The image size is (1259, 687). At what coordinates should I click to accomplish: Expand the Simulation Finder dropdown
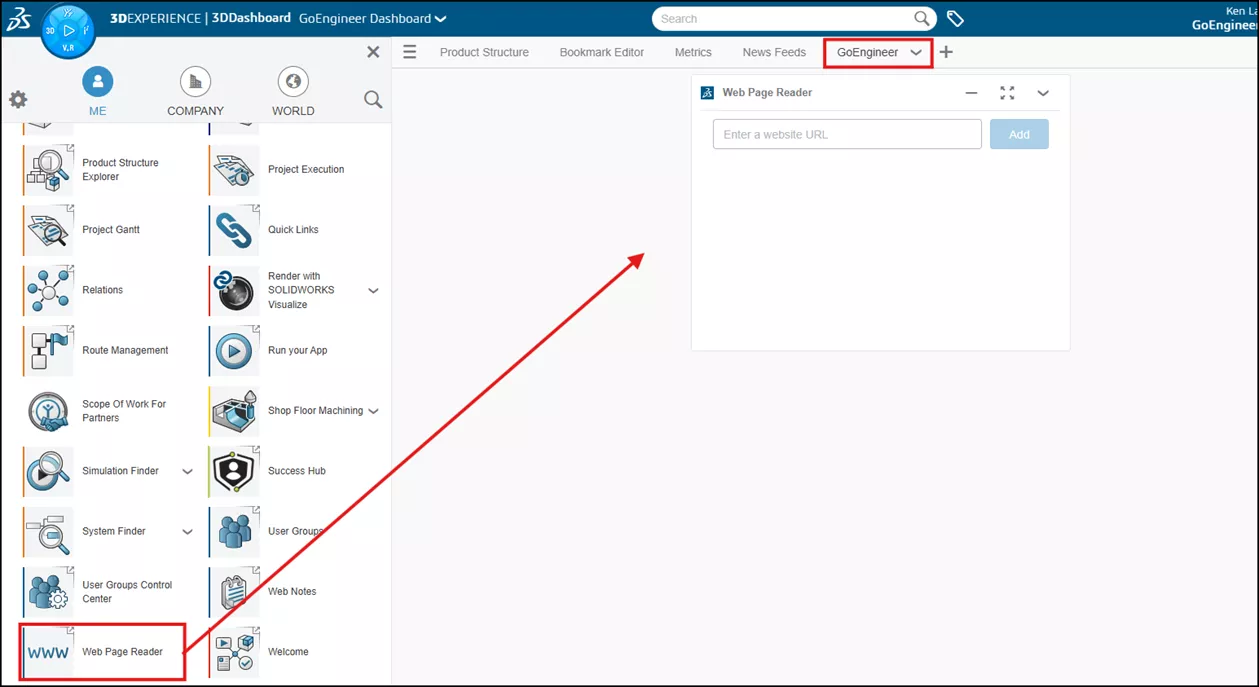[187, 471]
